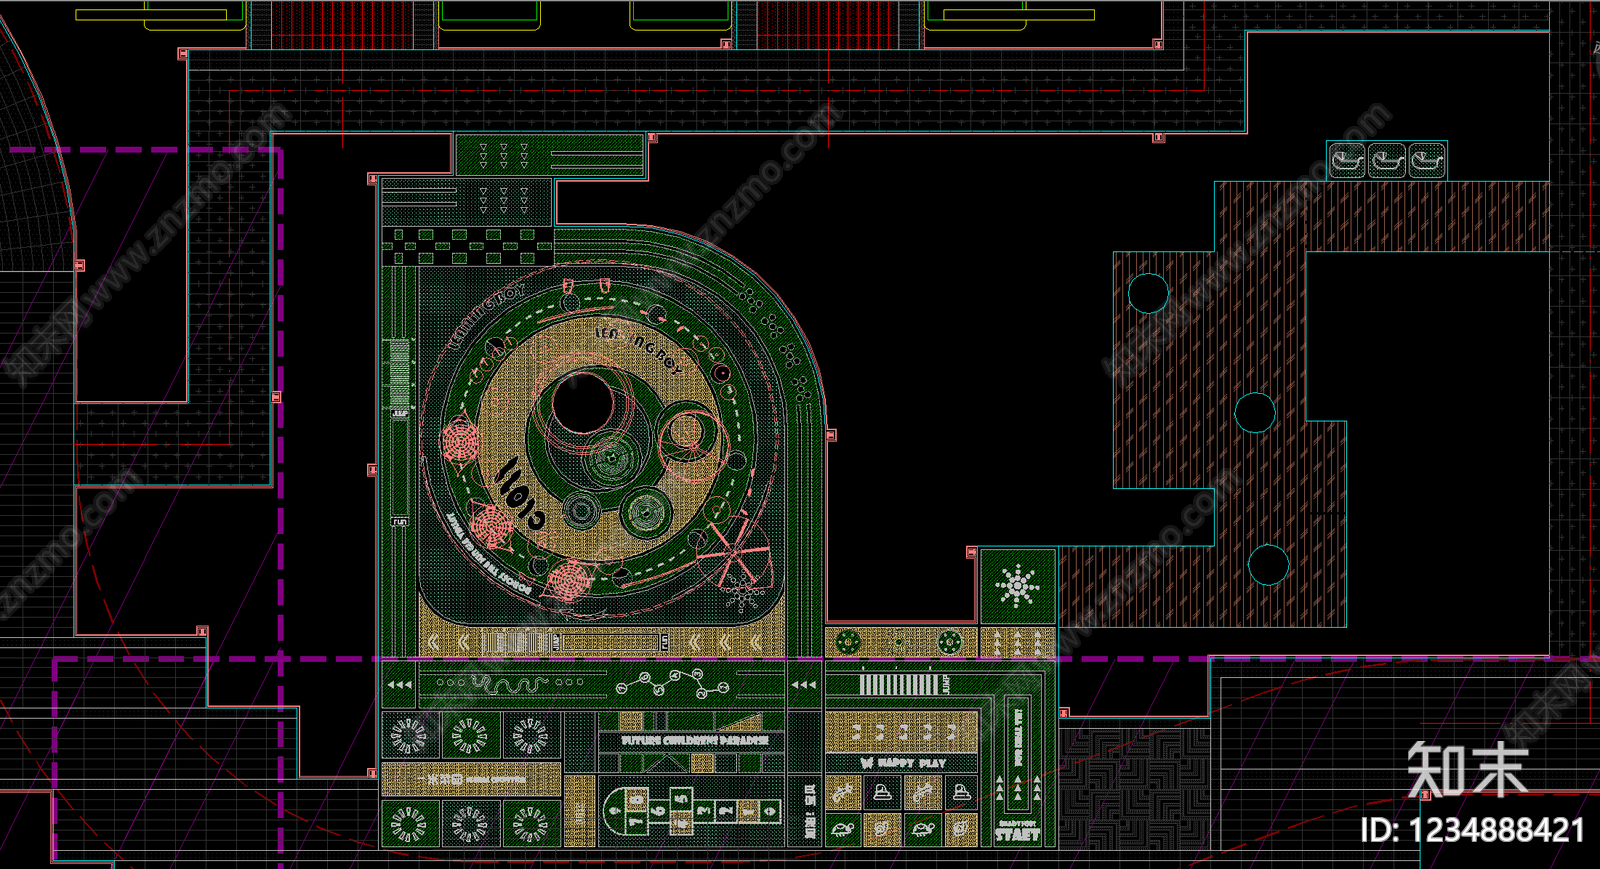Select the snowflake pattern tile
This screenshot has width=1600, height=869.
pyautogui.click(x=1018, y=585)
